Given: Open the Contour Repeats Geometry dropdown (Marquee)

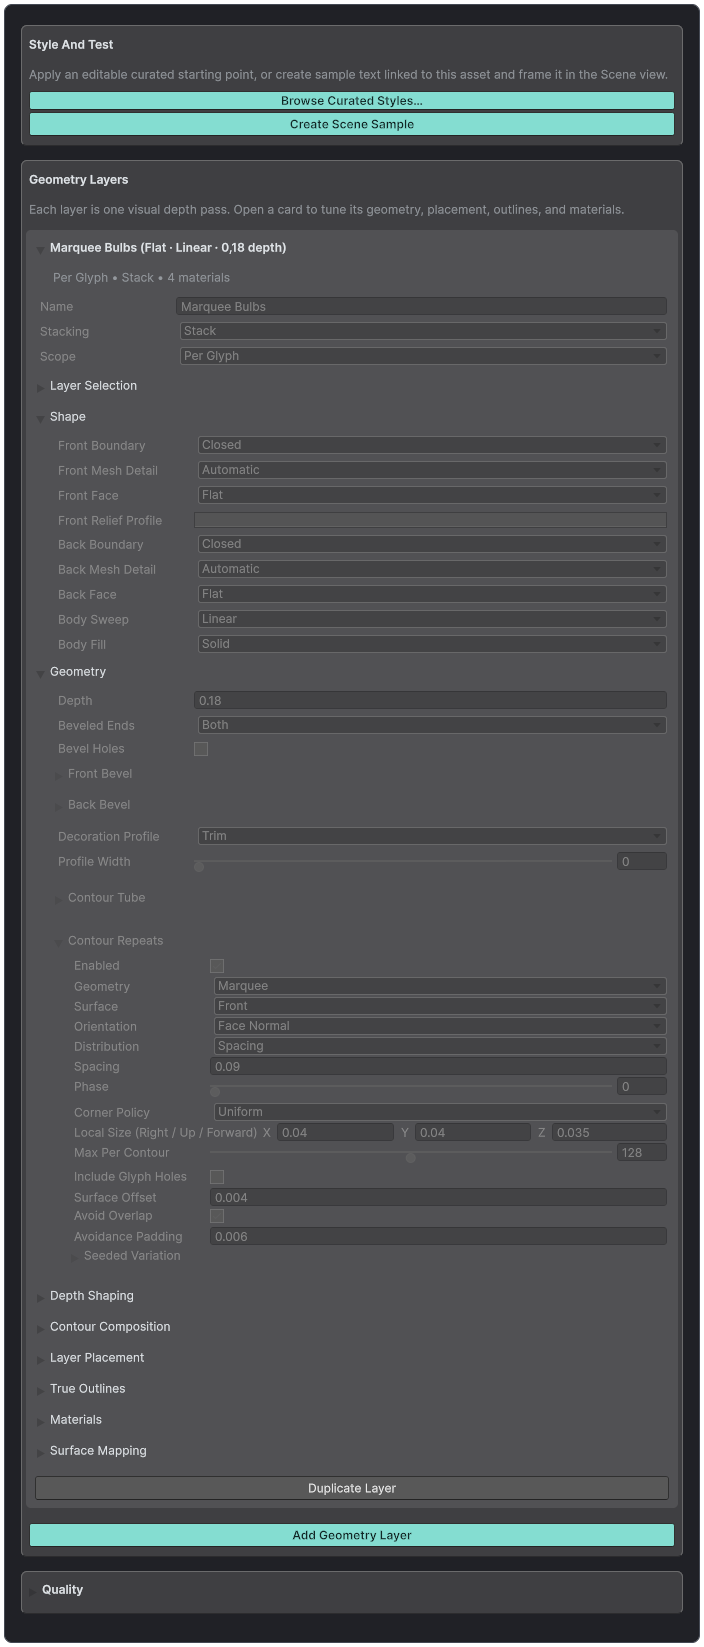Looking at the screenshot, I should click(x=440, y=986).
